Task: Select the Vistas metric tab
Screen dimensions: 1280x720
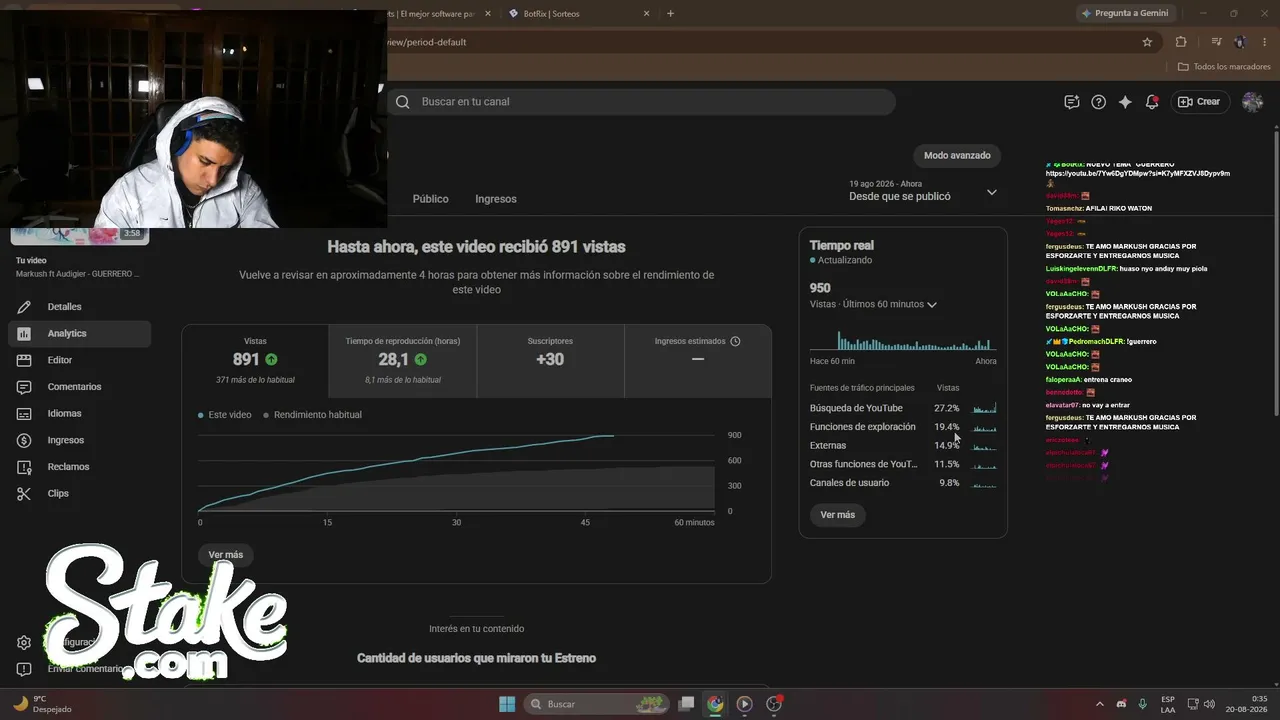Action: point(255,360)
